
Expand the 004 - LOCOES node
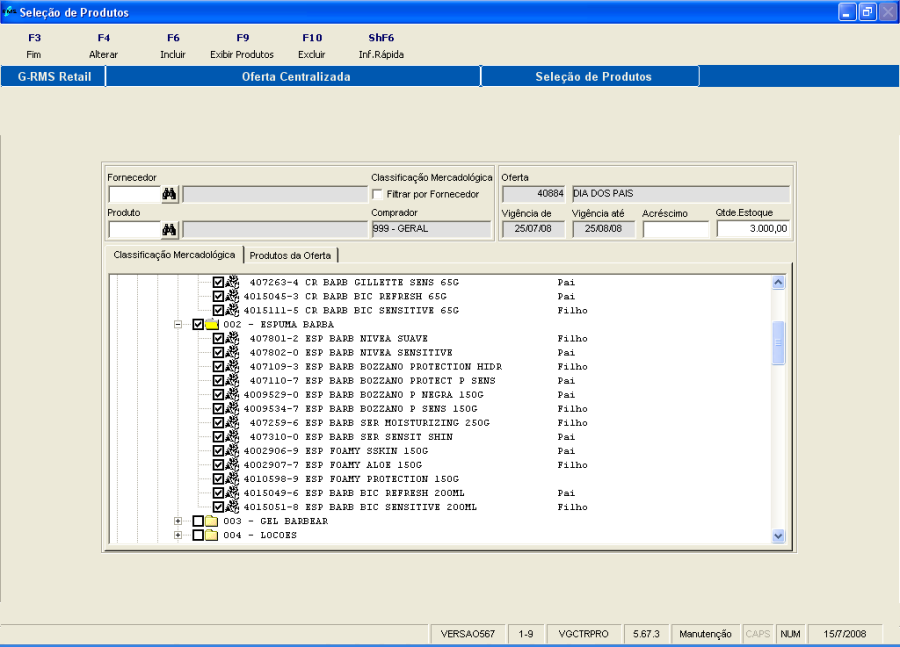(x=178, y=535)
